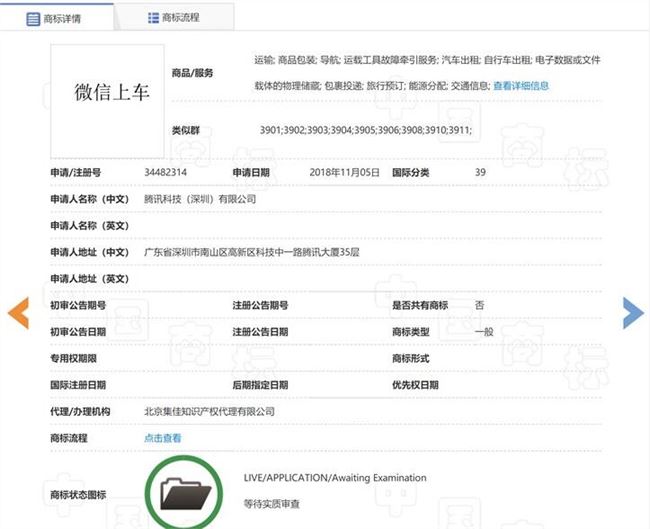Select agency name 北京集佳知识产权代理有限公司

[209, 411]
